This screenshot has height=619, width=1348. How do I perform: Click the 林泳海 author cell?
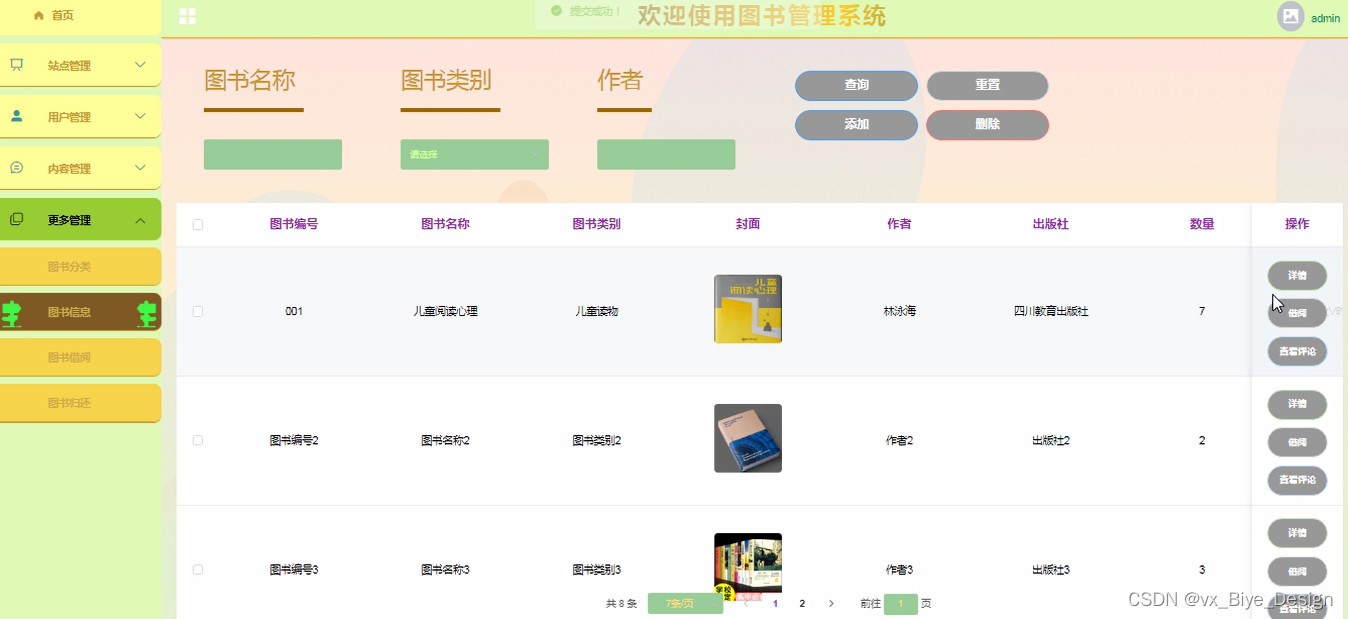coord(900,312)
